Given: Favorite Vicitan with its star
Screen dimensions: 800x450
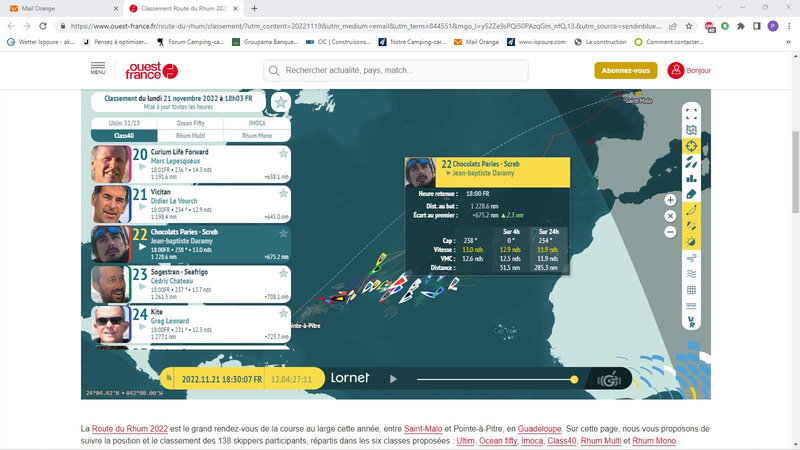Looking at the screenshot, I should click(283, 193).
